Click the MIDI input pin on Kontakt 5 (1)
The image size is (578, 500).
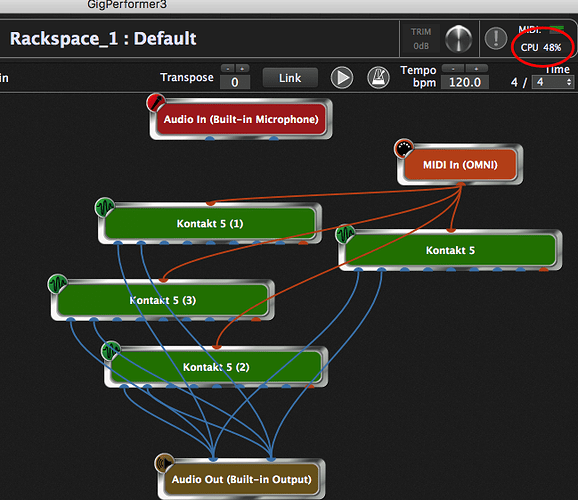pos(210,203)
